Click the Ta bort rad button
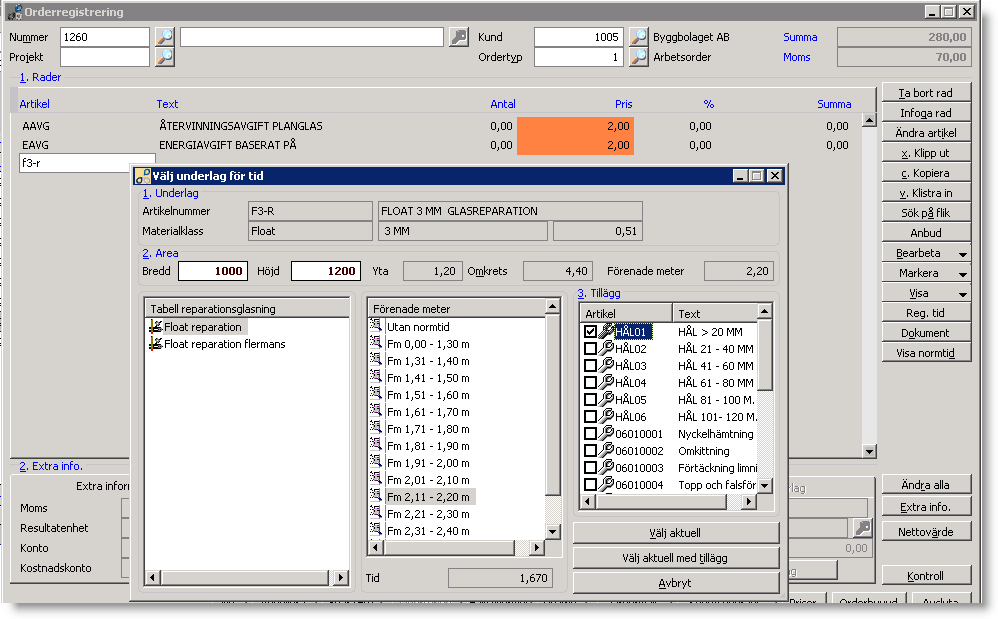Viewport: 998px width, 619px height. click(x=927, y=93)
